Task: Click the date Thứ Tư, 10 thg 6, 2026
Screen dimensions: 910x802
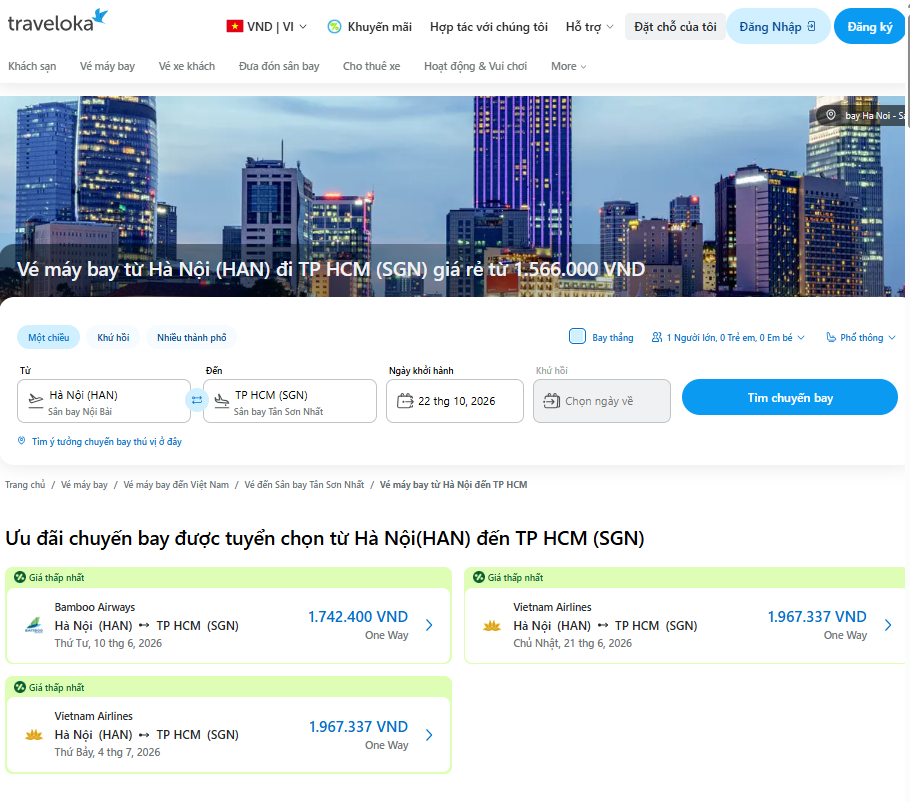Action: click(x=108, y=643)
